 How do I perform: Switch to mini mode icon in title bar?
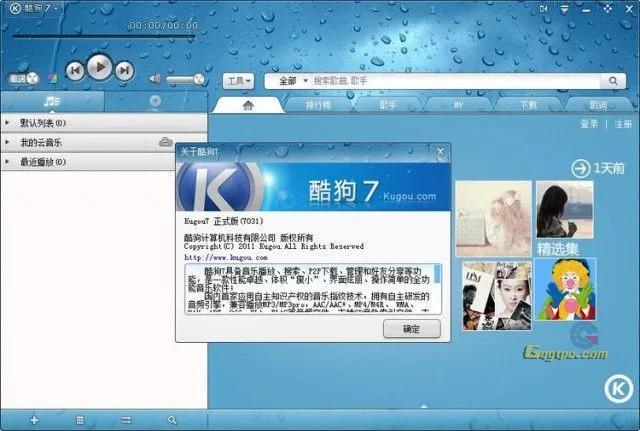click(544, 8)
